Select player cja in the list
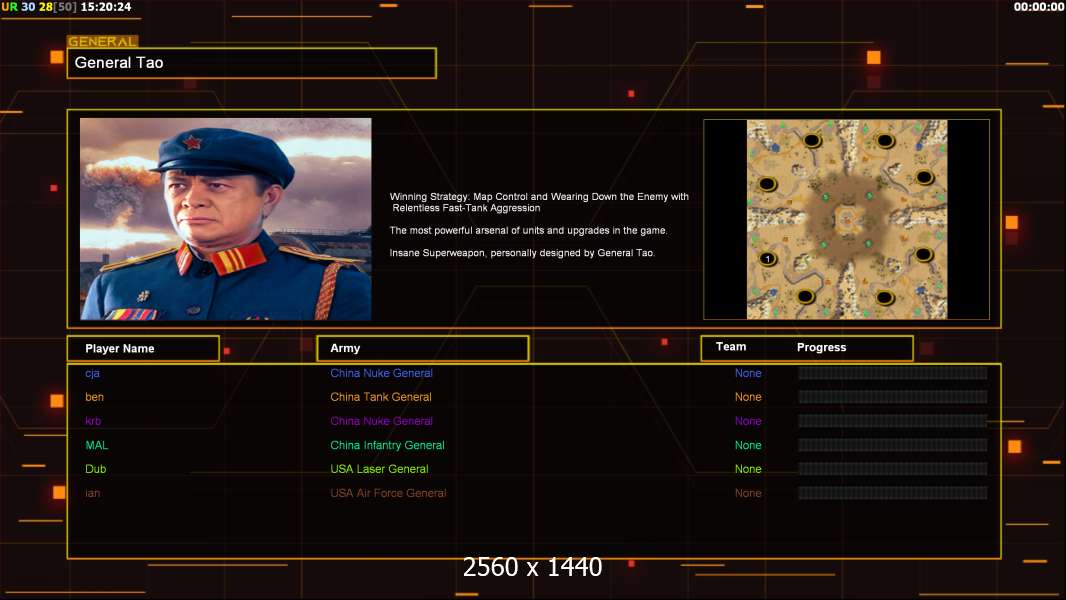The width and height of the screenshot is (1066, 600). click(x=92, y=373)
